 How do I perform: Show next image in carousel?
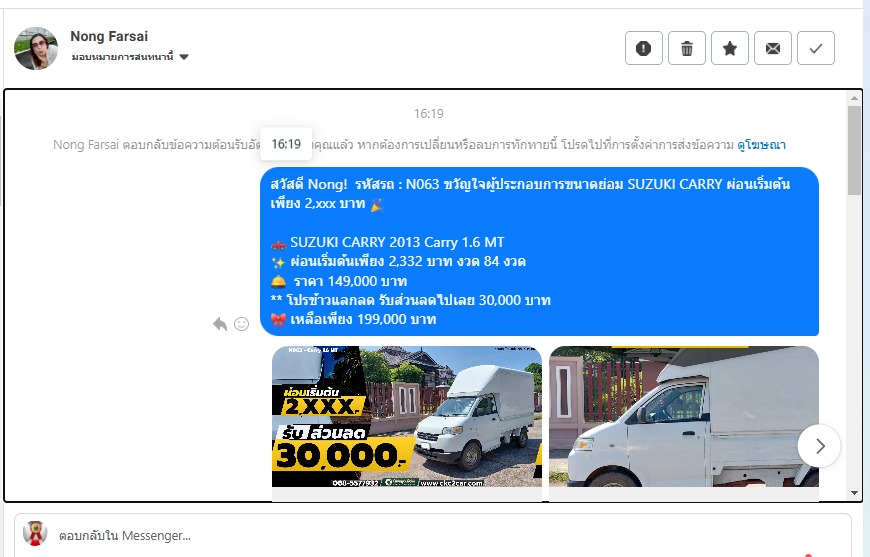[820, 445]
